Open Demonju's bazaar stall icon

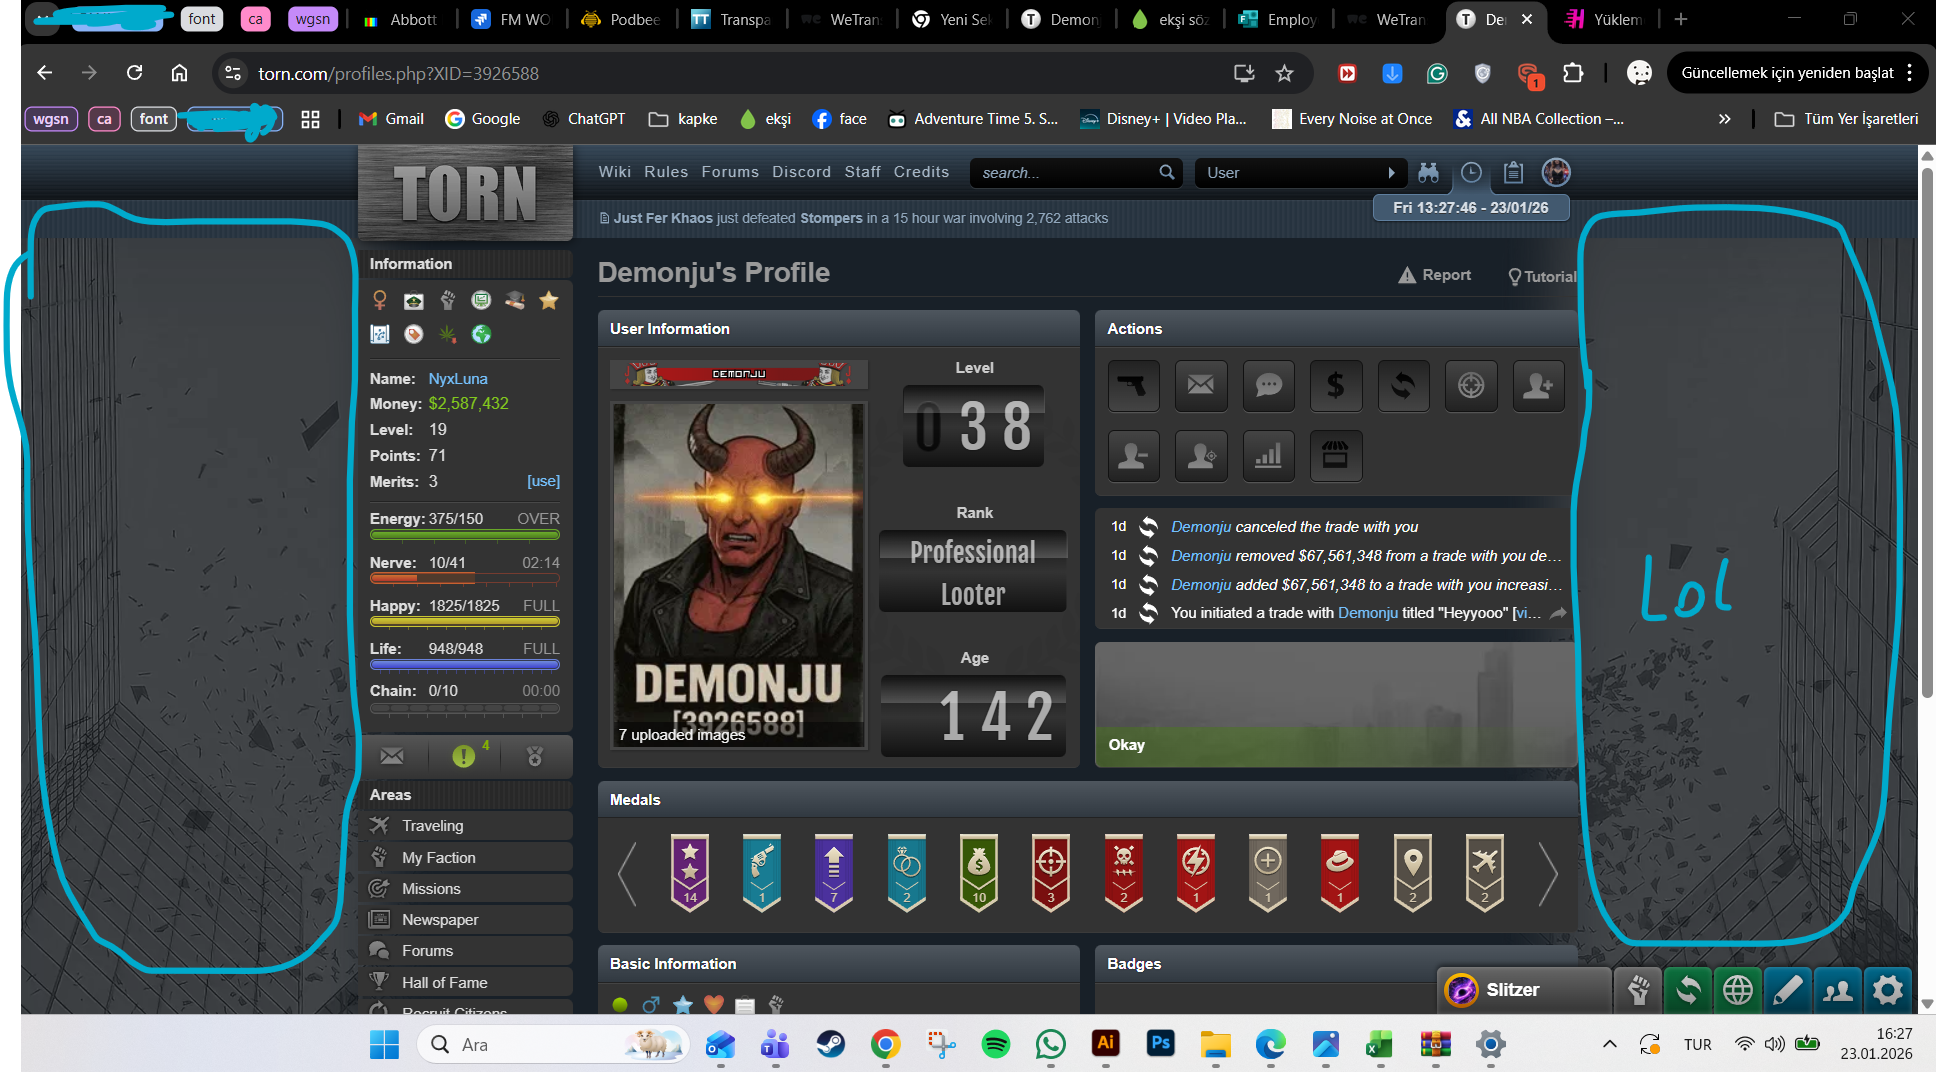point(1336,456)
